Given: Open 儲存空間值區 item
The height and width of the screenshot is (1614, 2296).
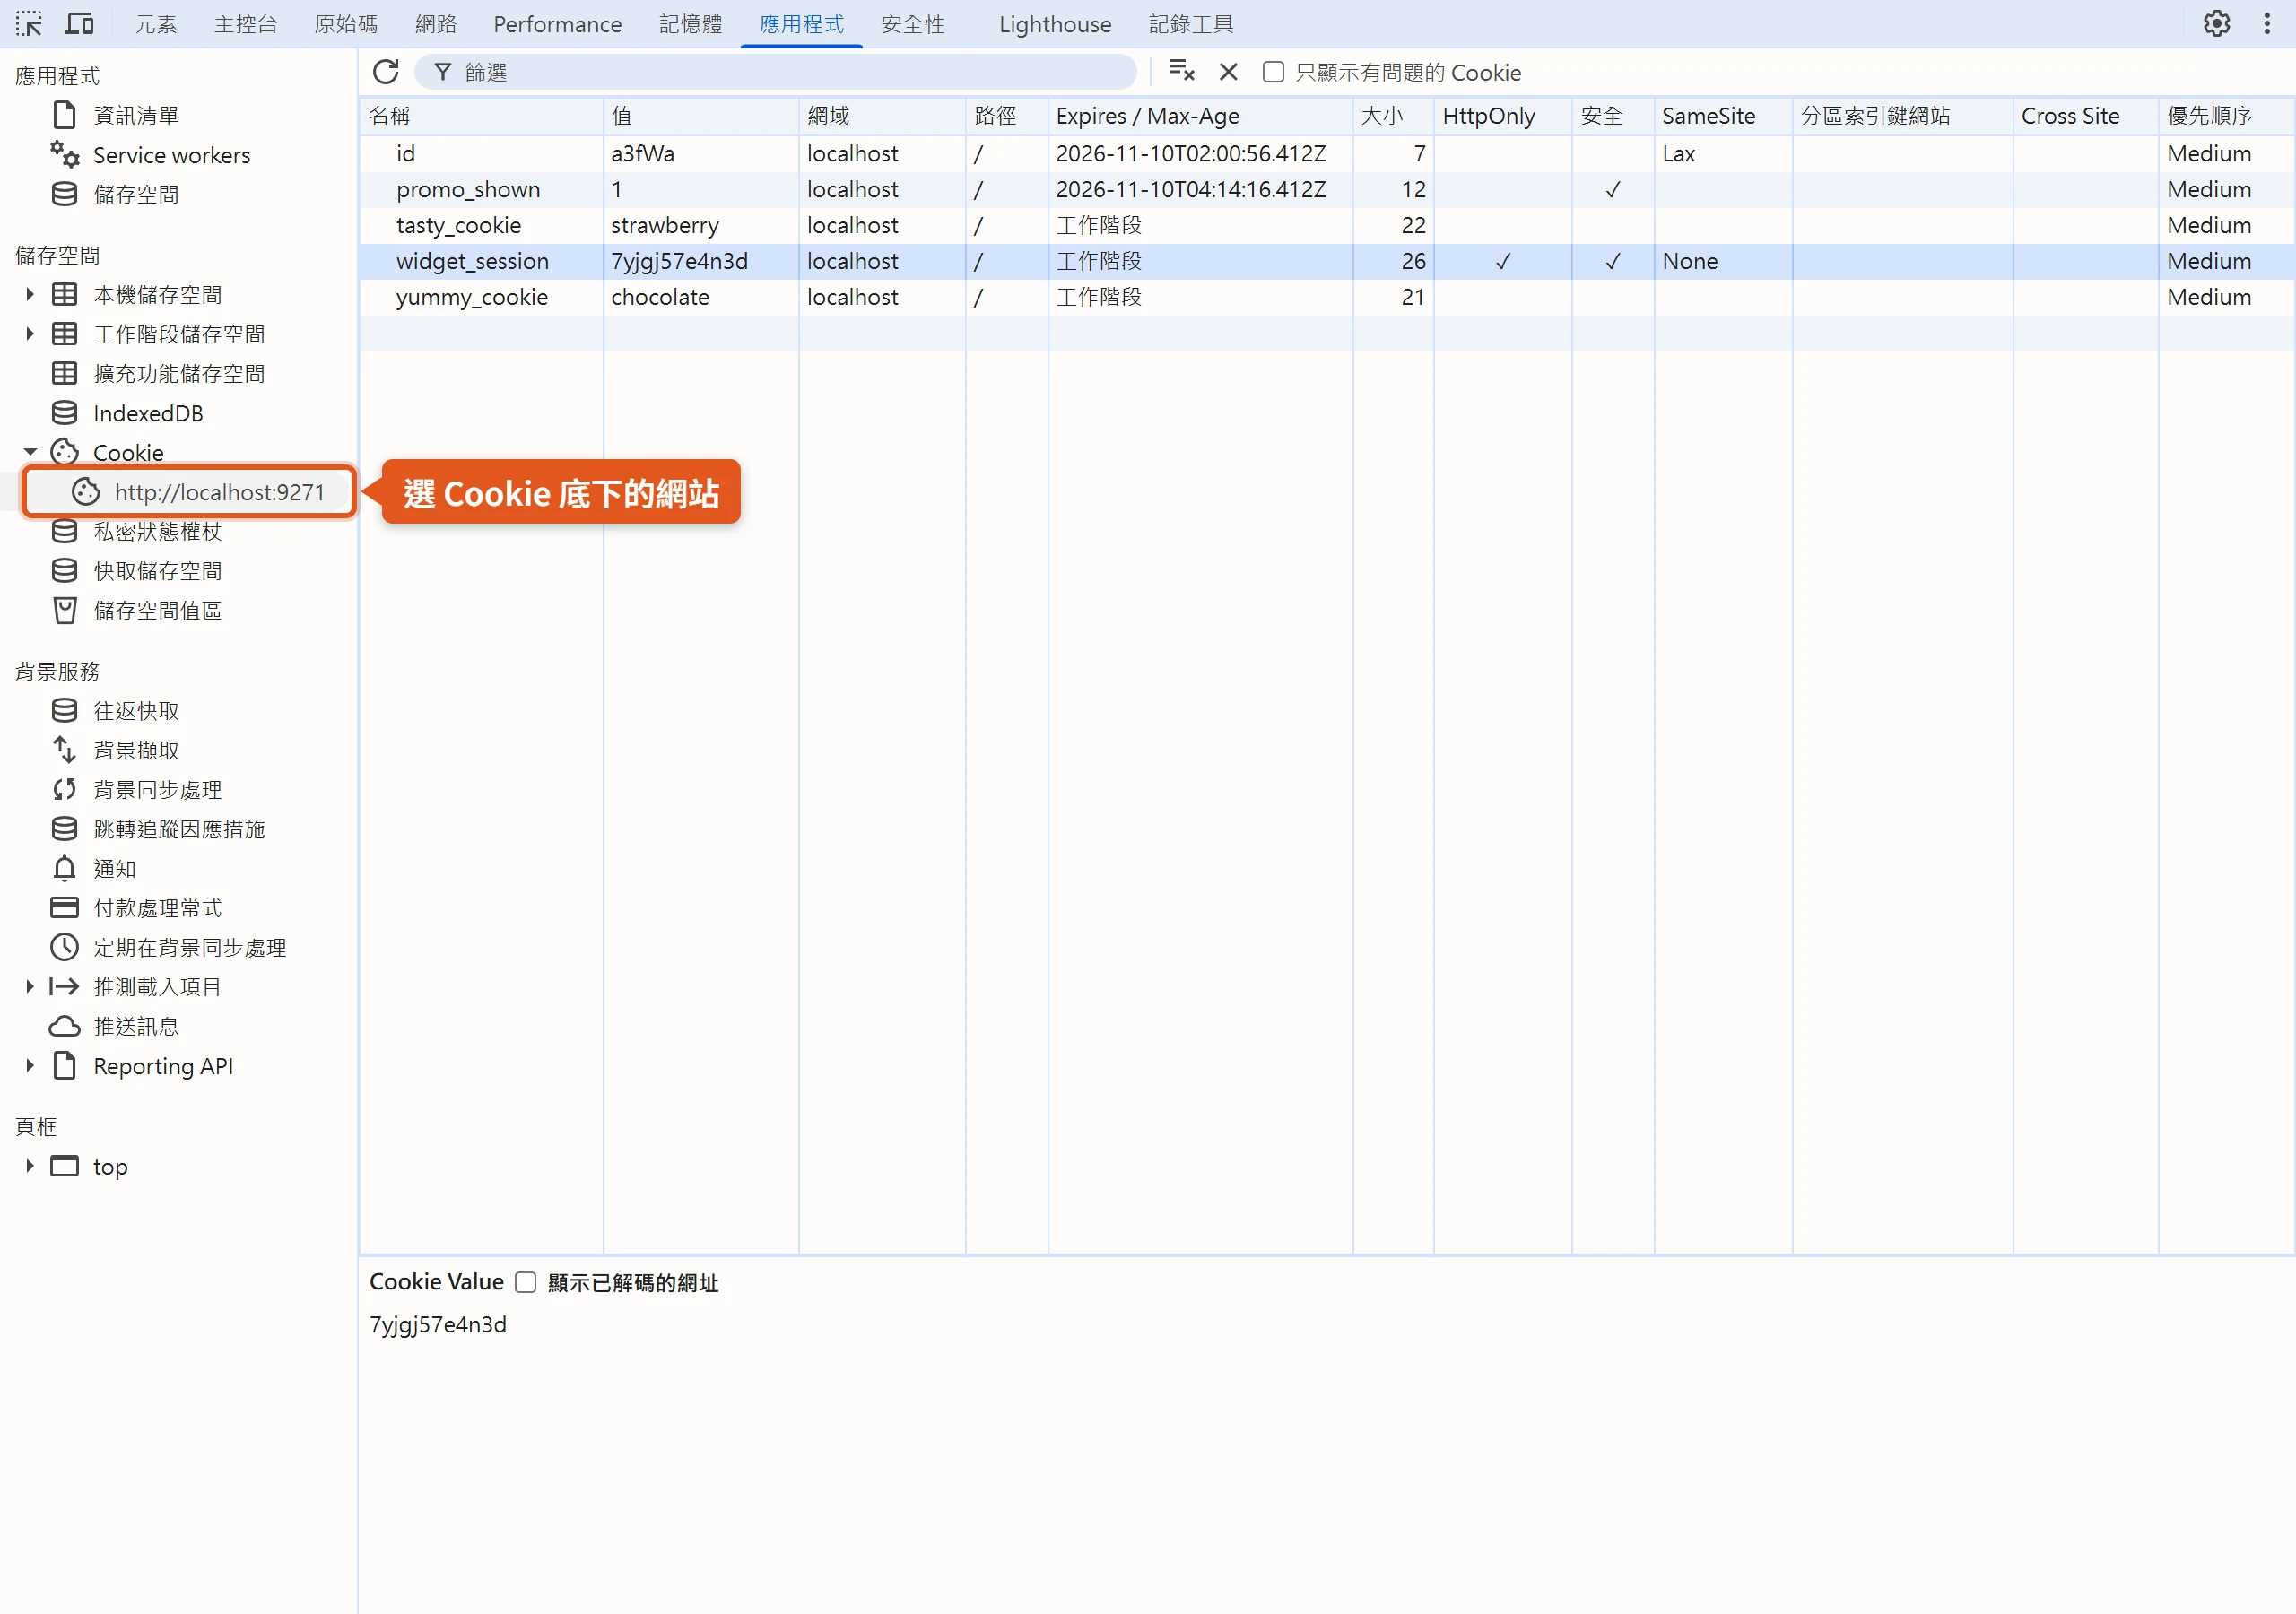Looking at the screenshot, I should coord(157,611).
